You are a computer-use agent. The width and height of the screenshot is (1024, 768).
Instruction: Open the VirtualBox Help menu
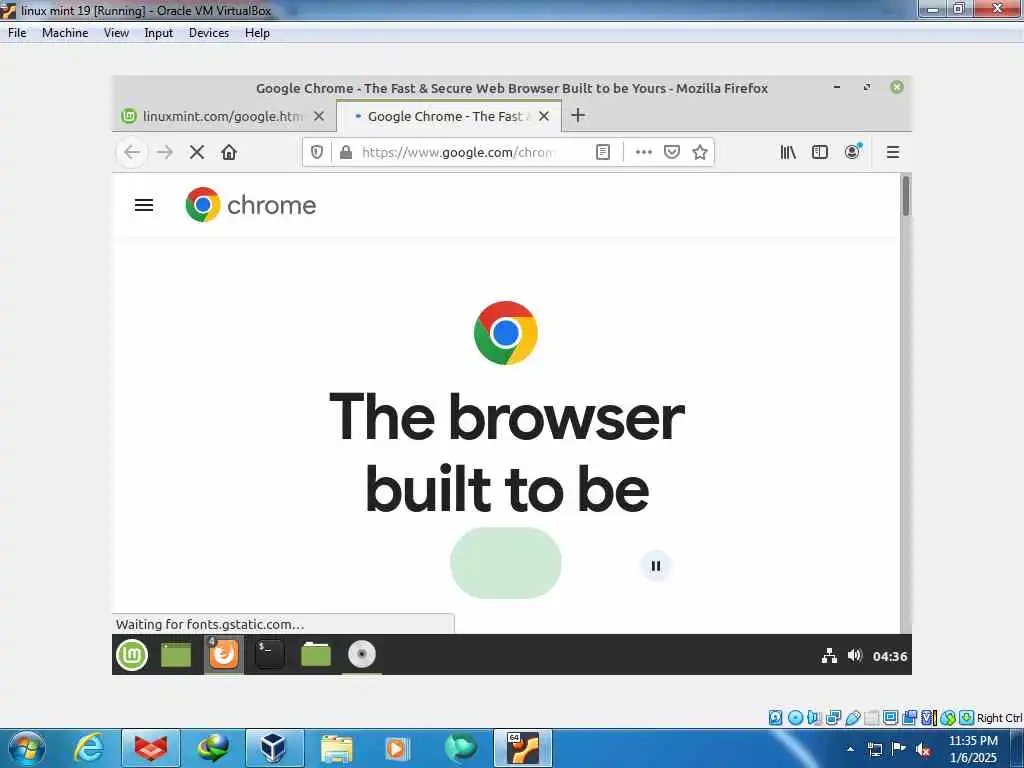[257, 33]
